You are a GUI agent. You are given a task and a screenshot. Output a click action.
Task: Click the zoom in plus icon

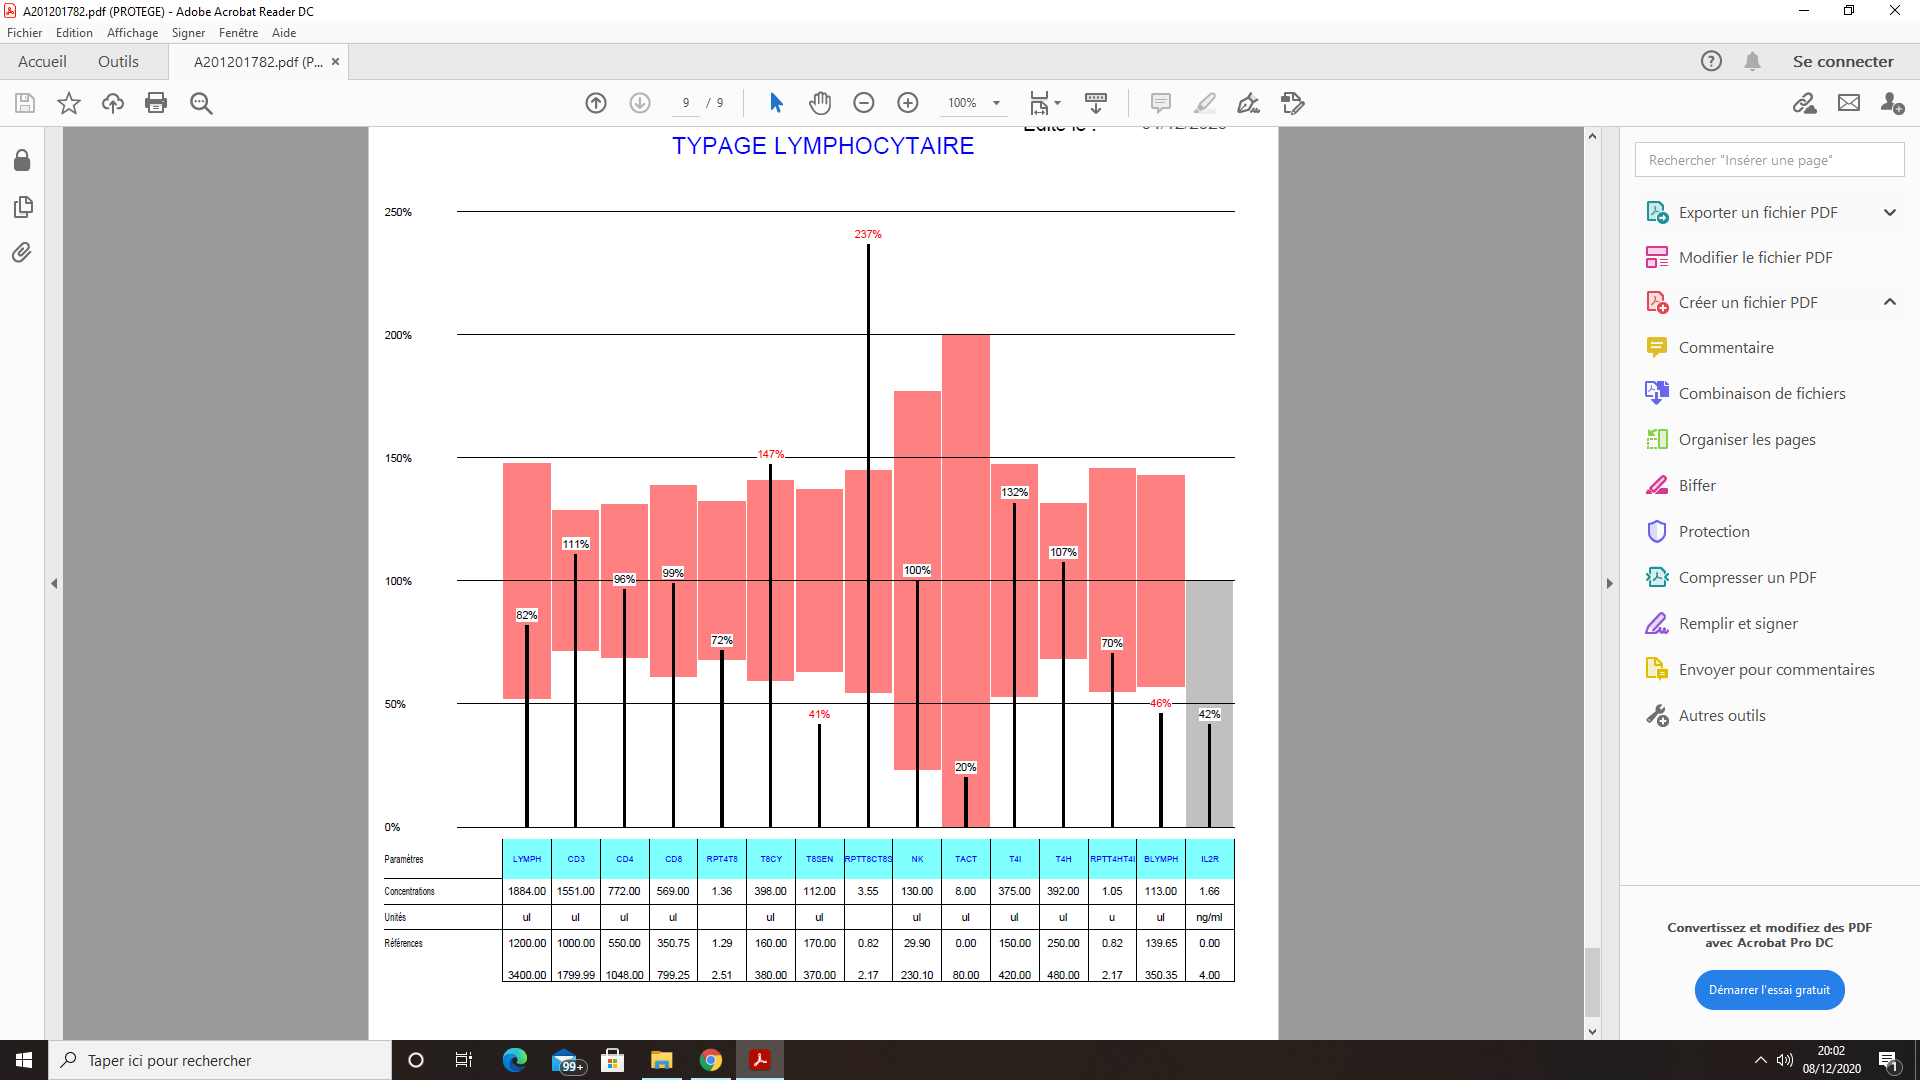908,103
